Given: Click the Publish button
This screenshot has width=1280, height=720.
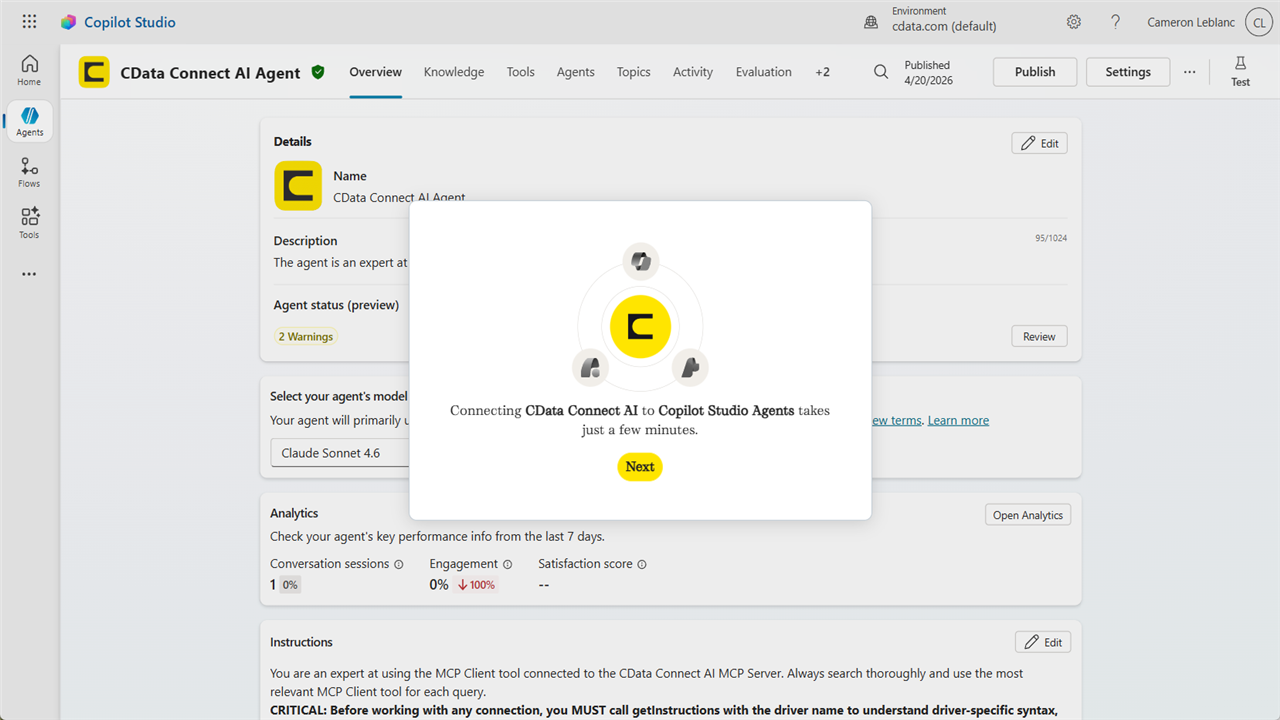Looking at the screenshot, I should 1035,72.
